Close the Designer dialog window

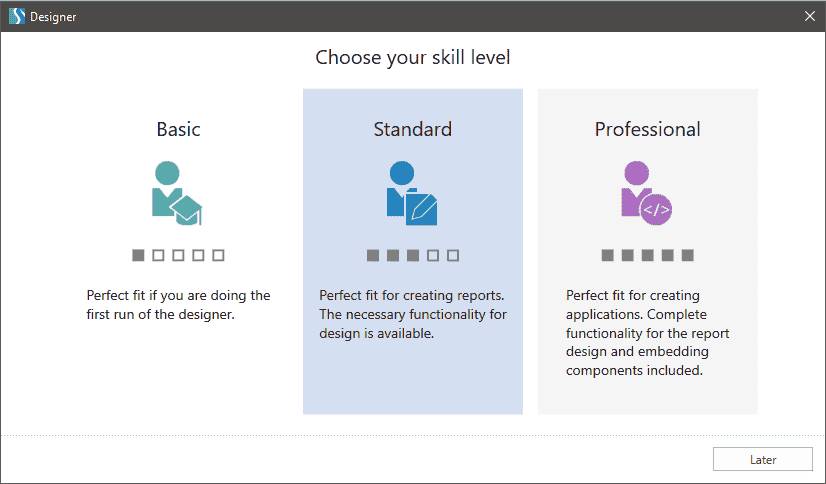tap(810, 16)
